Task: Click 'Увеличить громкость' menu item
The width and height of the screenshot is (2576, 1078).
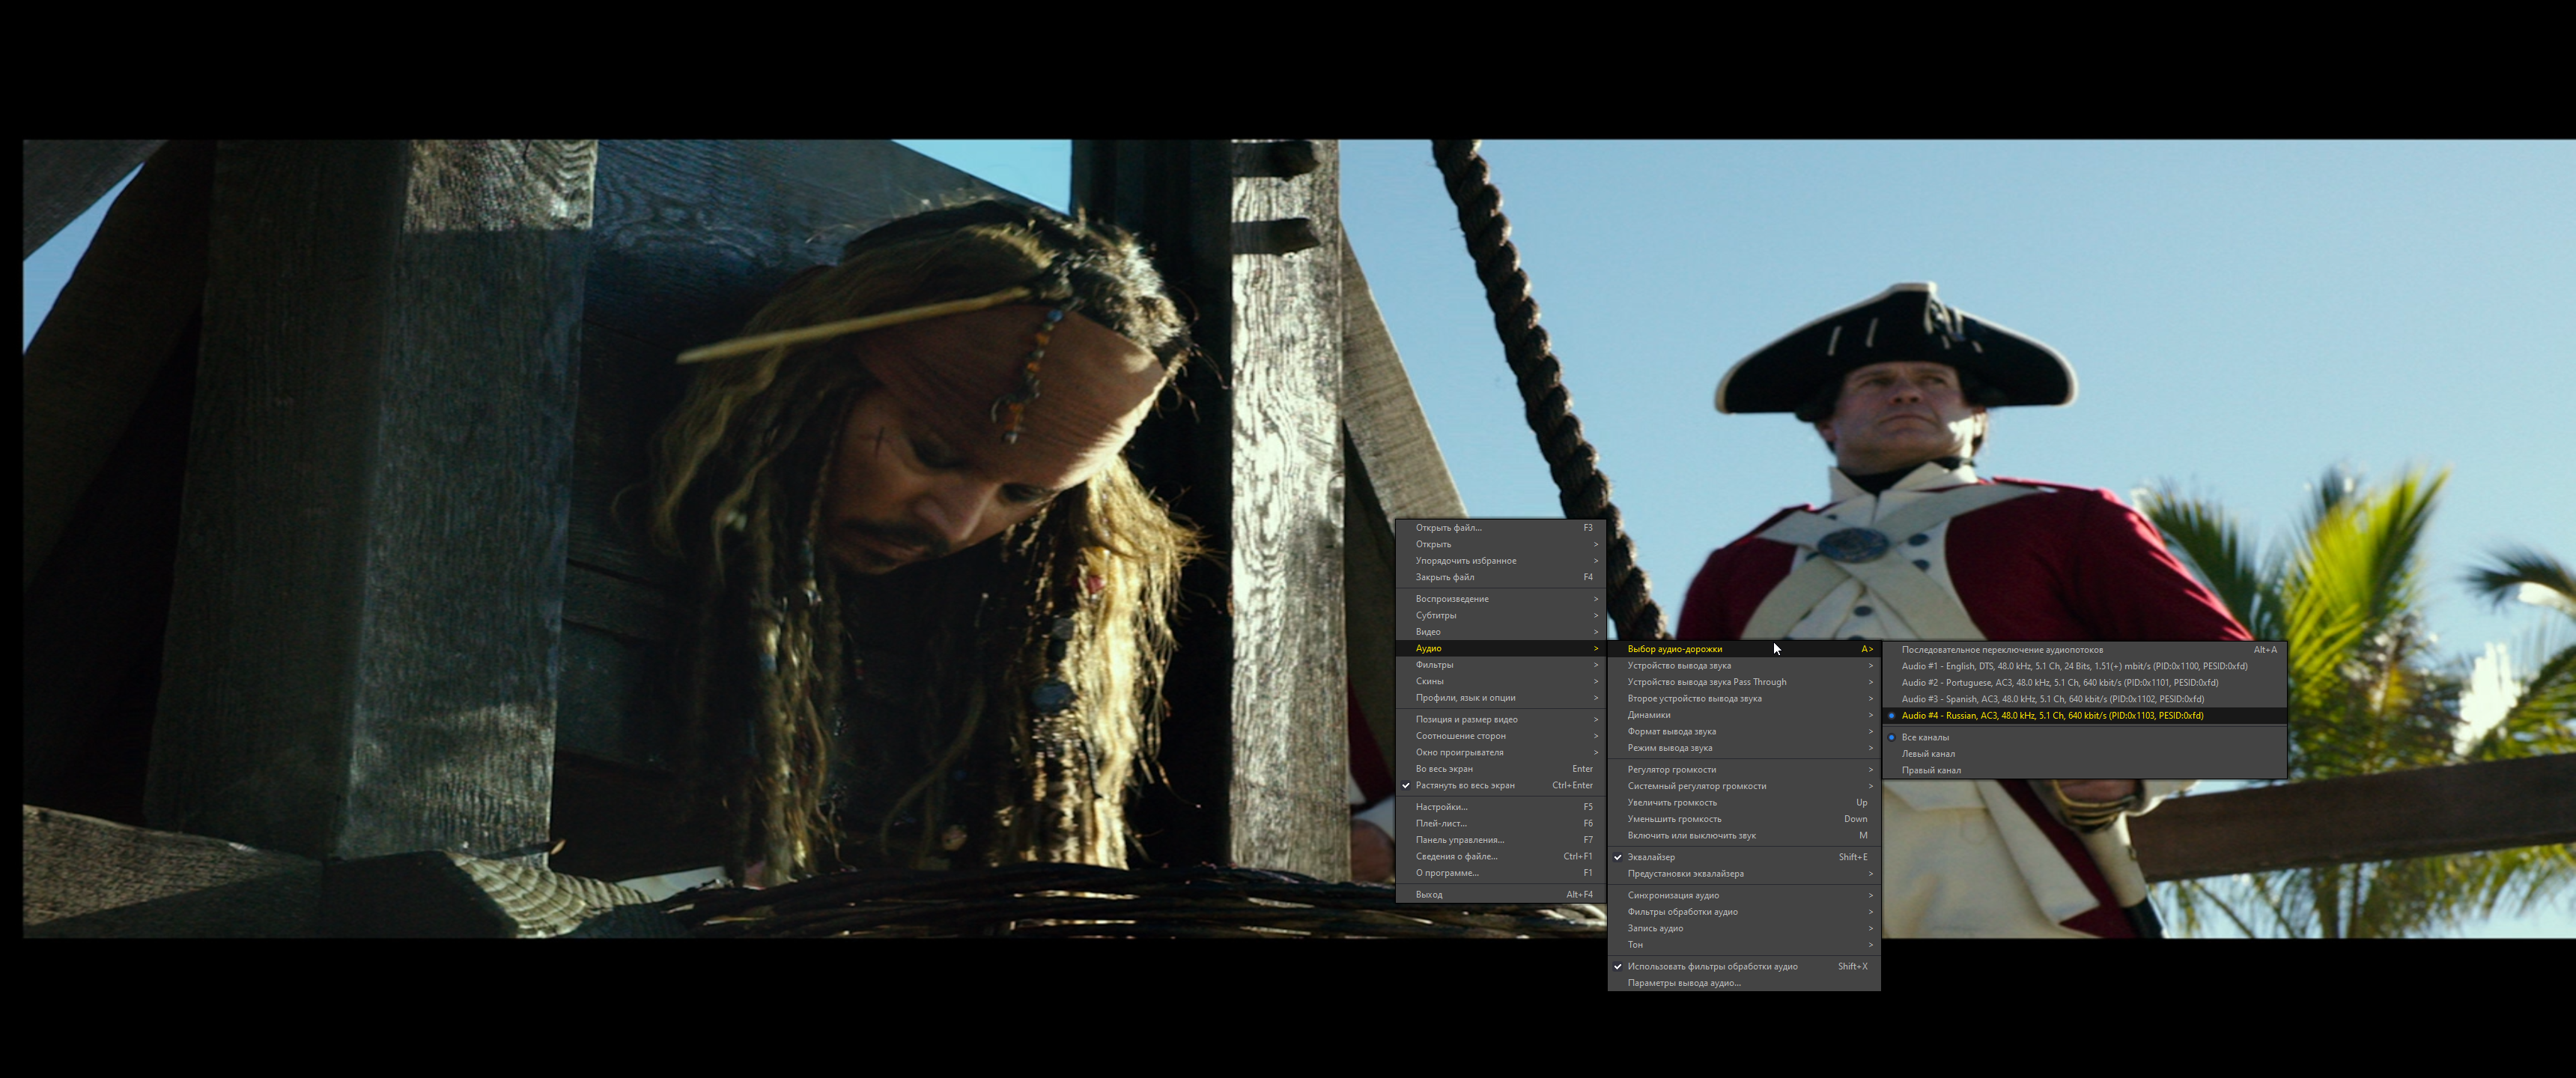Action: pyautogui.click(x=1672, y=803)
